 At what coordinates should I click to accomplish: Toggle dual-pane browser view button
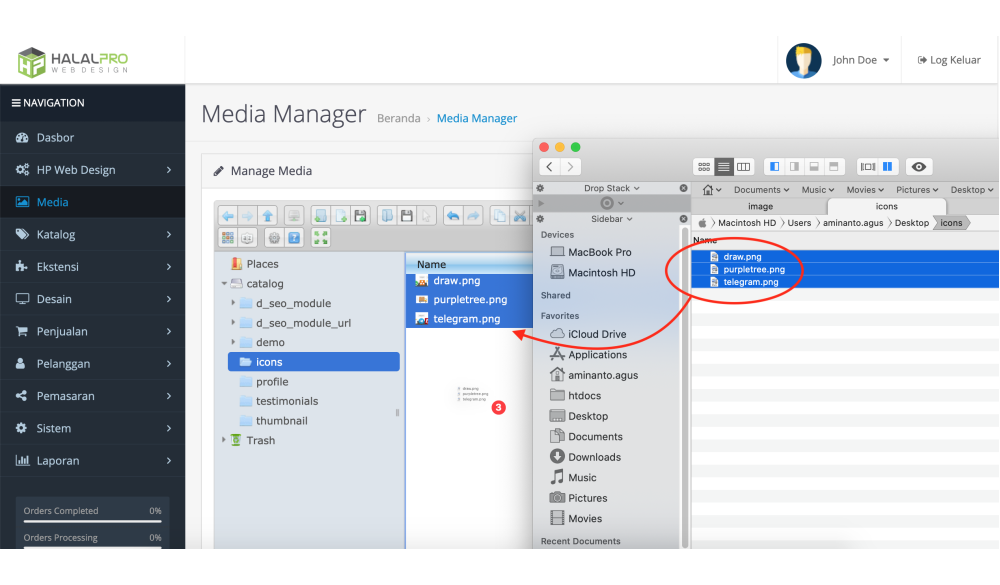[887, 167]
